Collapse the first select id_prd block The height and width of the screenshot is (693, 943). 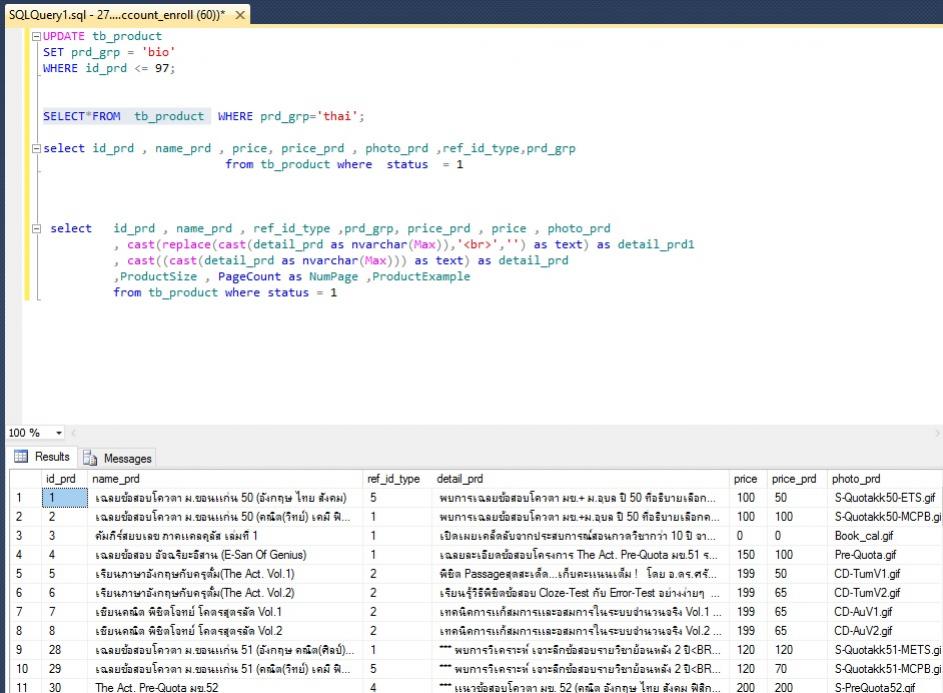tap(37, 149)
